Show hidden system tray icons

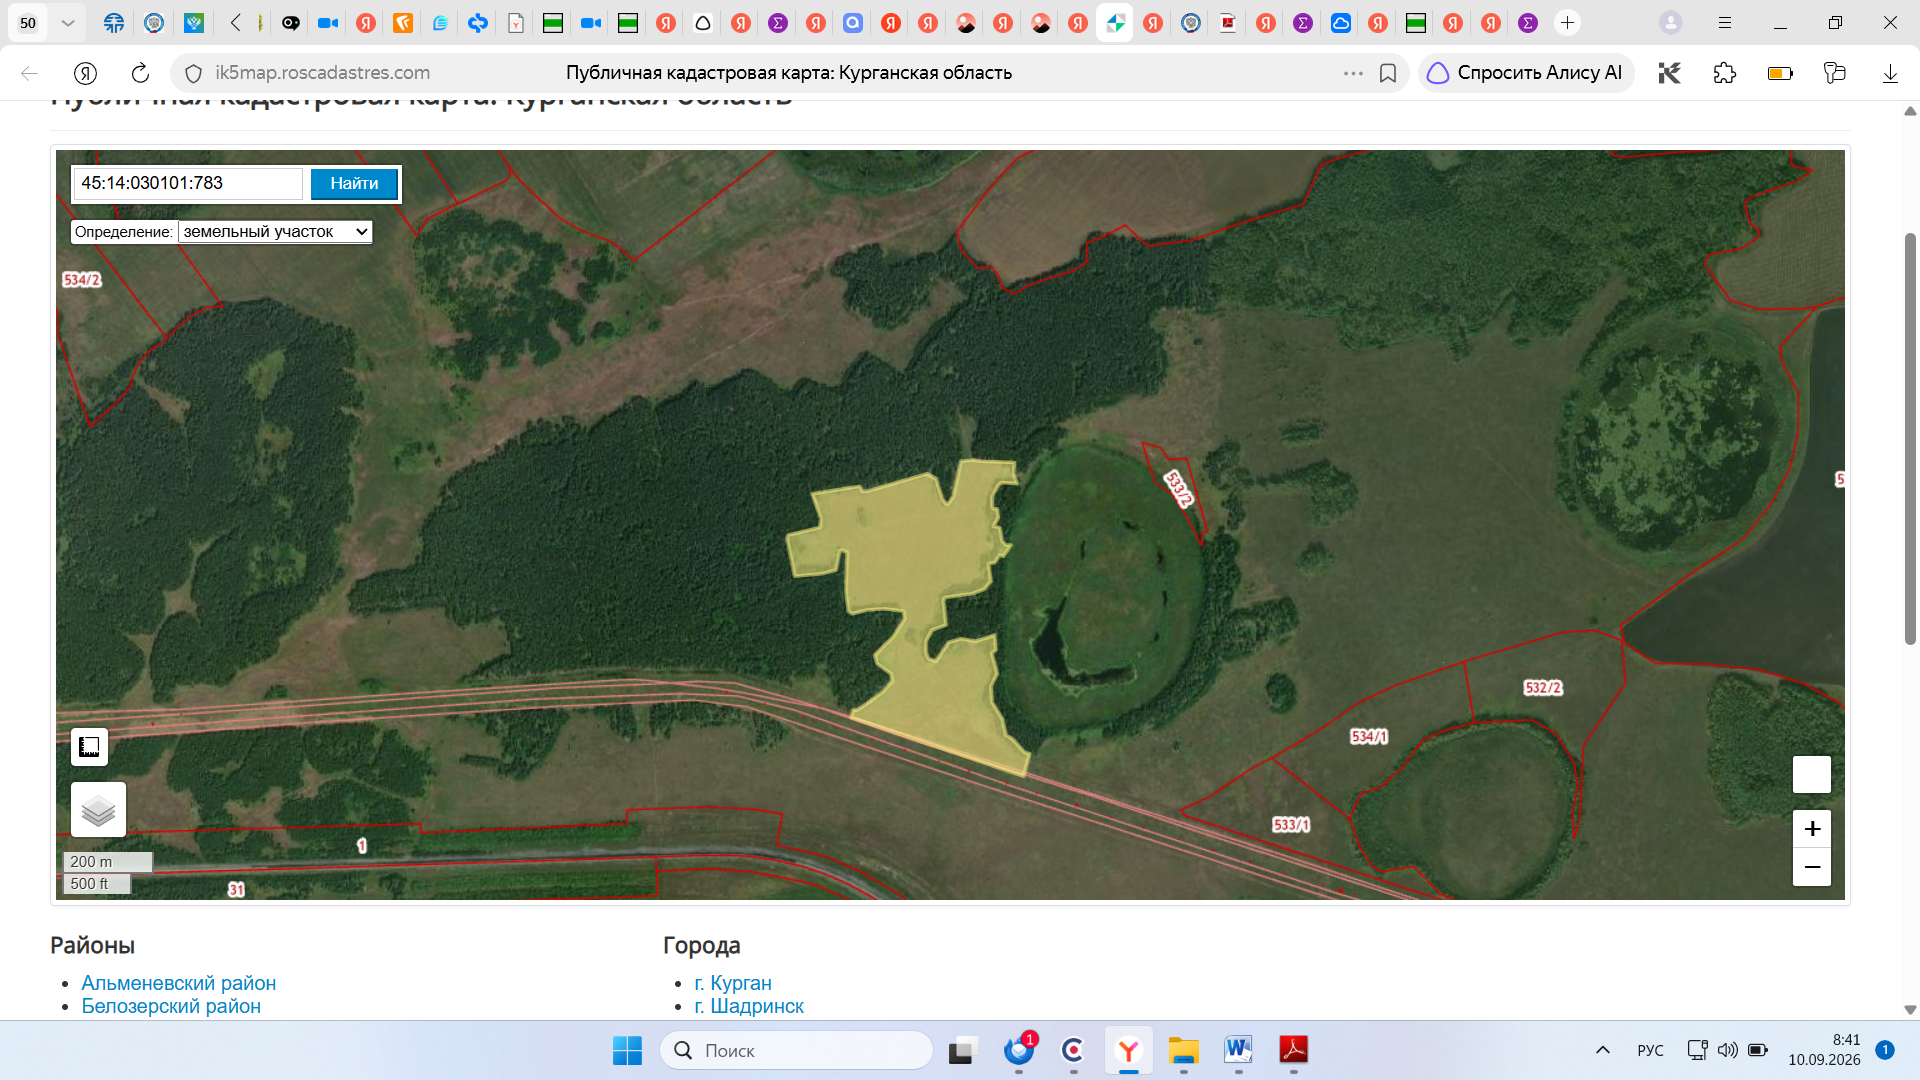tap(1603, 1050)
